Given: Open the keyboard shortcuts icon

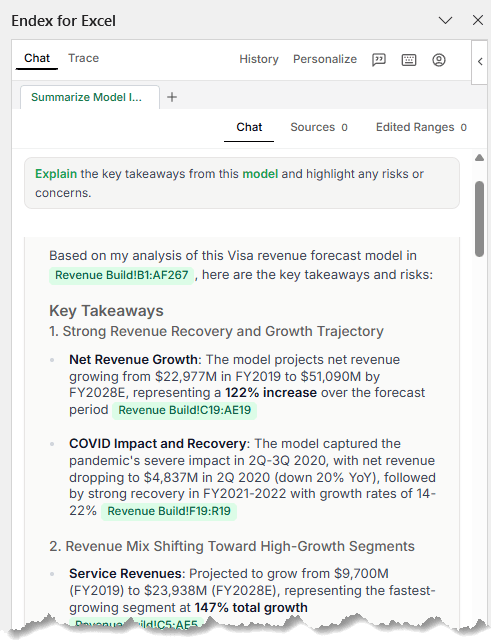Looking at the screenshot, I should click(409, 60).
